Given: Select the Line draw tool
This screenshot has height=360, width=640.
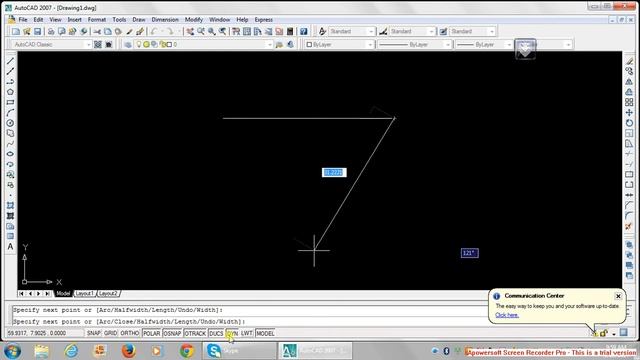Looking at the screenshot, I should coord(10,61).
